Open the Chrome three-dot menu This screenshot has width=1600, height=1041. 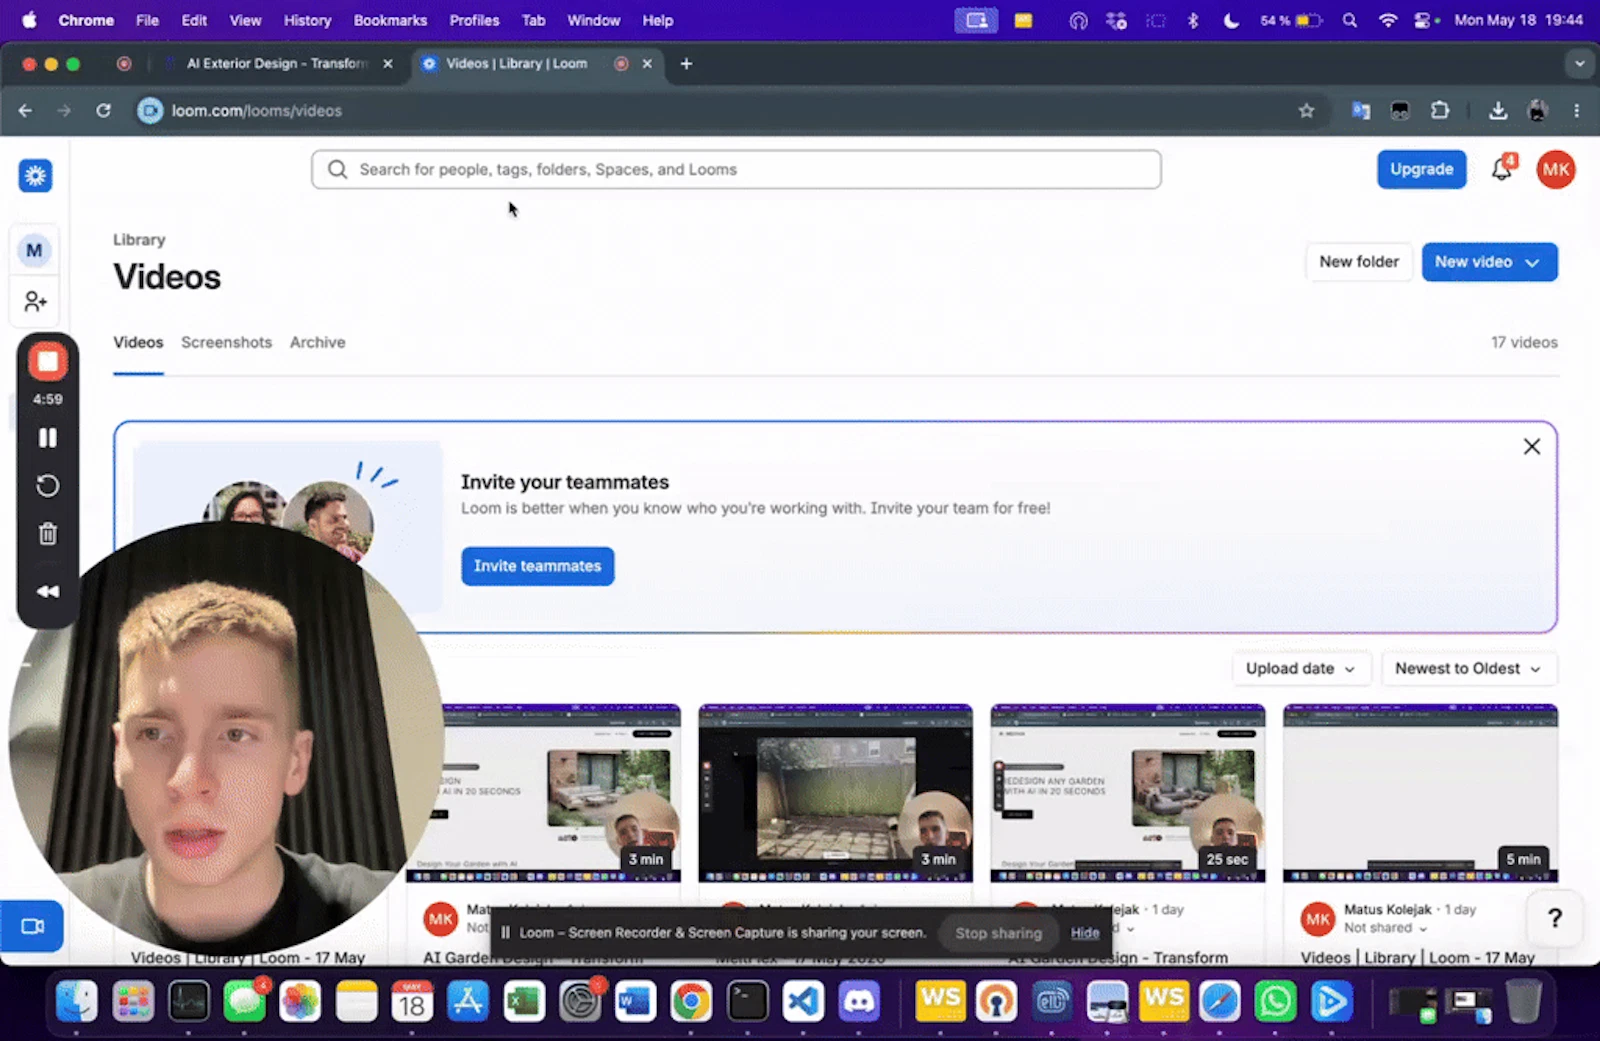click(1577, 111)
